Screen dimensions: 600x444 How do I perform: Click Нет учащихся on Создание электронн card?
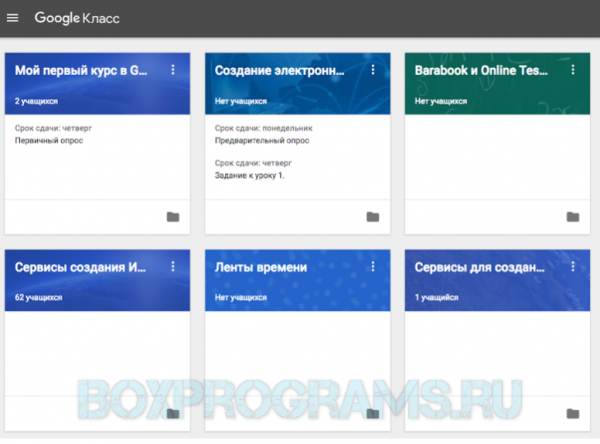click(241, 101)
